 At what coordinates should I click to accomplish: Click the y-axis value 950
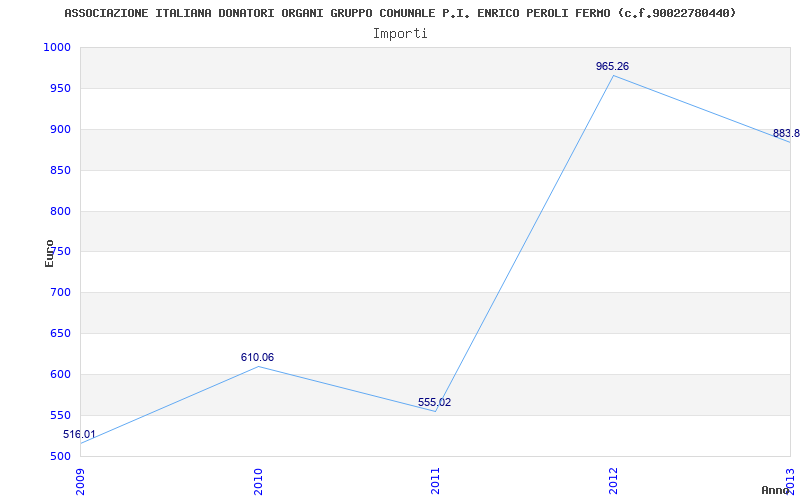tap(59, 89)
